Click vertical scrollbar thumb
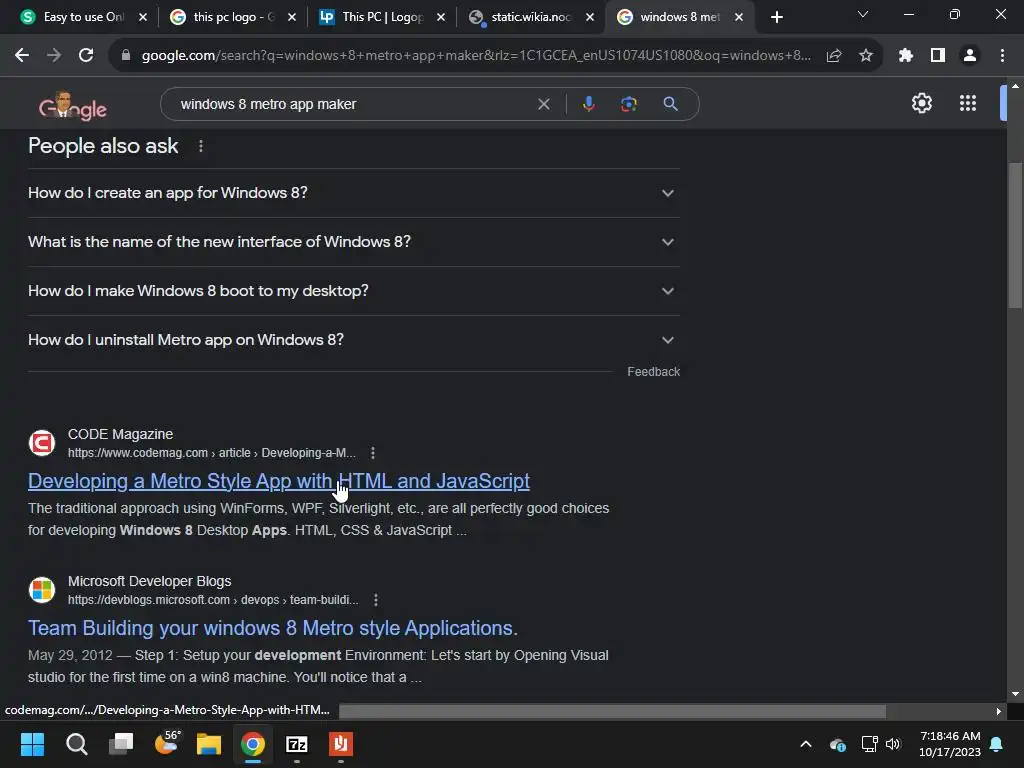This screenshot has height=768, width=1024. (1015, 235)
